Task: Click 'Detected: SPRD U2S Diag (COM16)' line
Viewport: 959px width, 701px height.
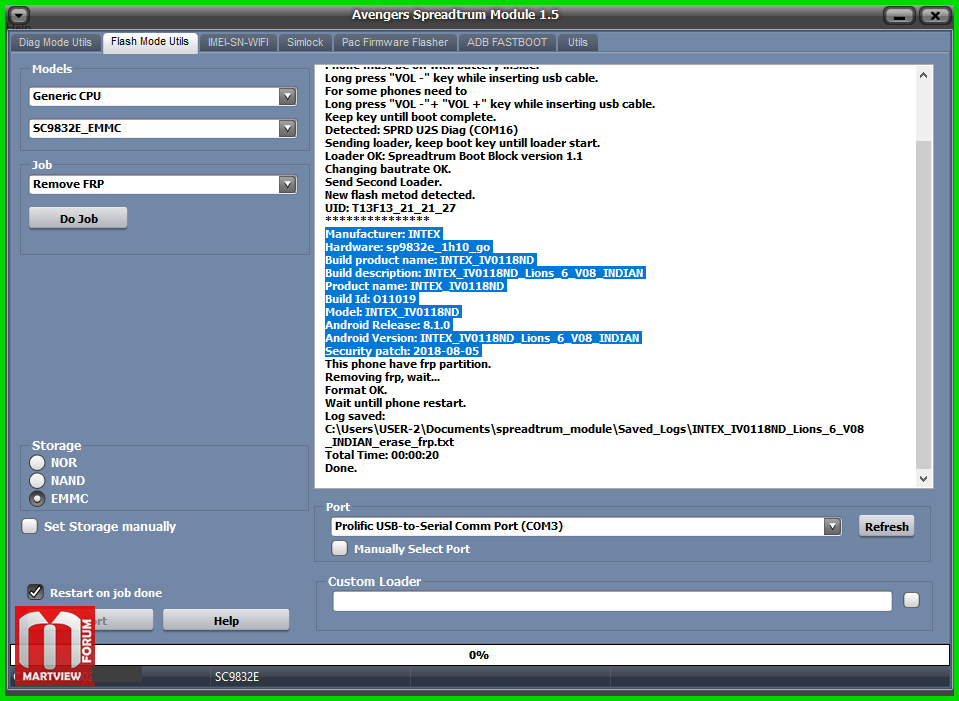Action: pos(421,130)
